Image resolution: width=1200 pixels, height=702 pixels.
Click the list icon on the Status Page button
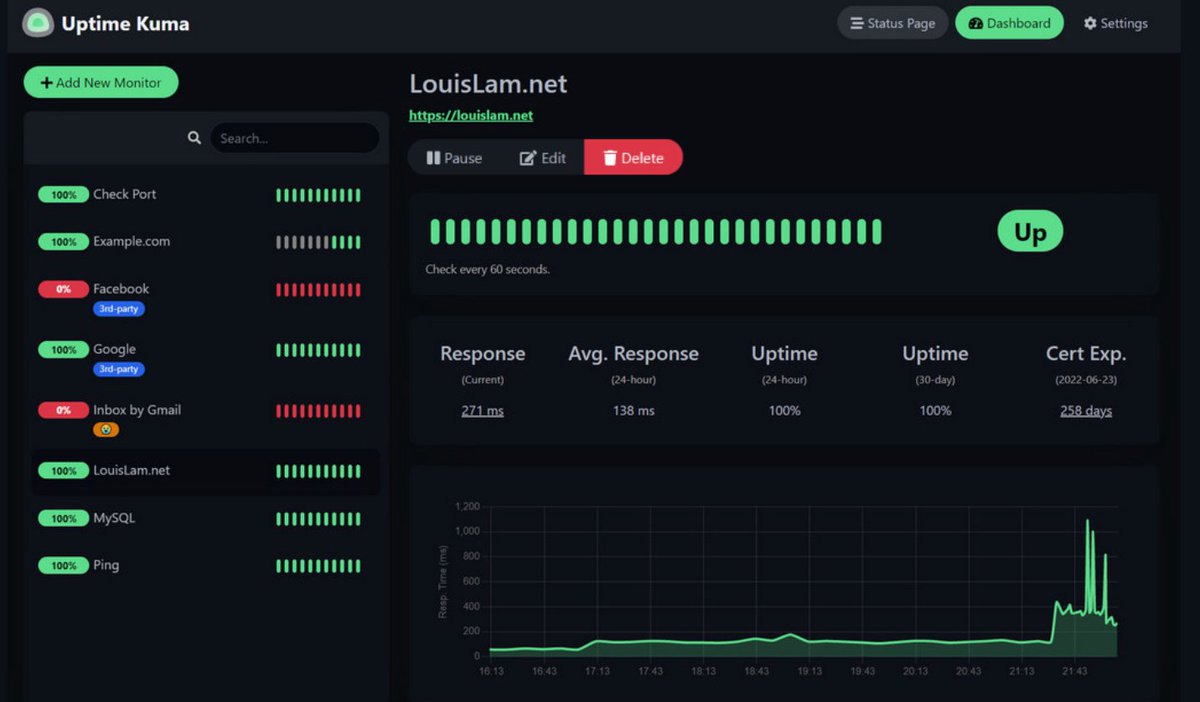pyautogui.click(x=857, y=22)
